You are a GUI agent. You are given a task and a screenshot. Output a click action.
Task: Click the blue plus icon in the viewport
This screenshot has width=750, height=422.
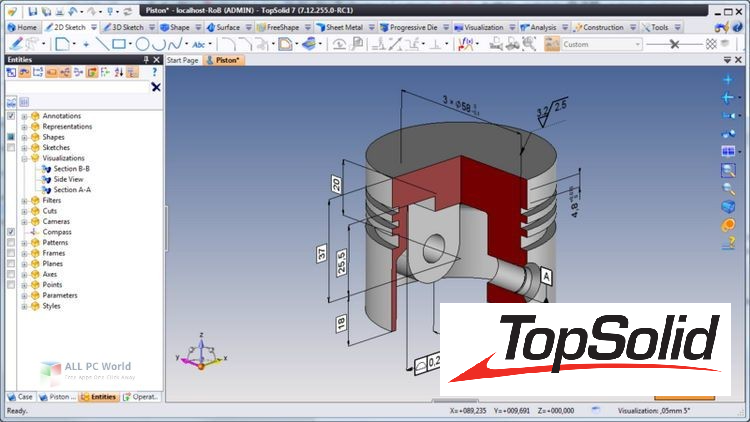pyautogui.click(x=728, y=79)
